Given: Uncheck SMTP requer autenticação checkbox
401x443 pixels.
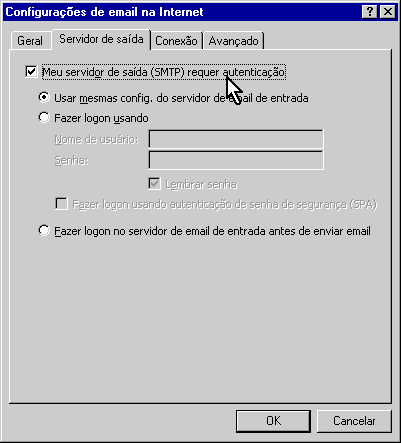Looking at the screenshot, I should [x=31, y=71].
